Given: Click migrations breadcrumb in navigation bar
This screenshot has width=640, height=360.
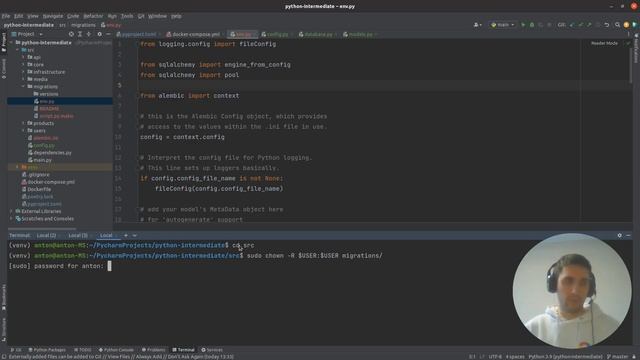Looking at the screenshot, I should tap(83, 25).
